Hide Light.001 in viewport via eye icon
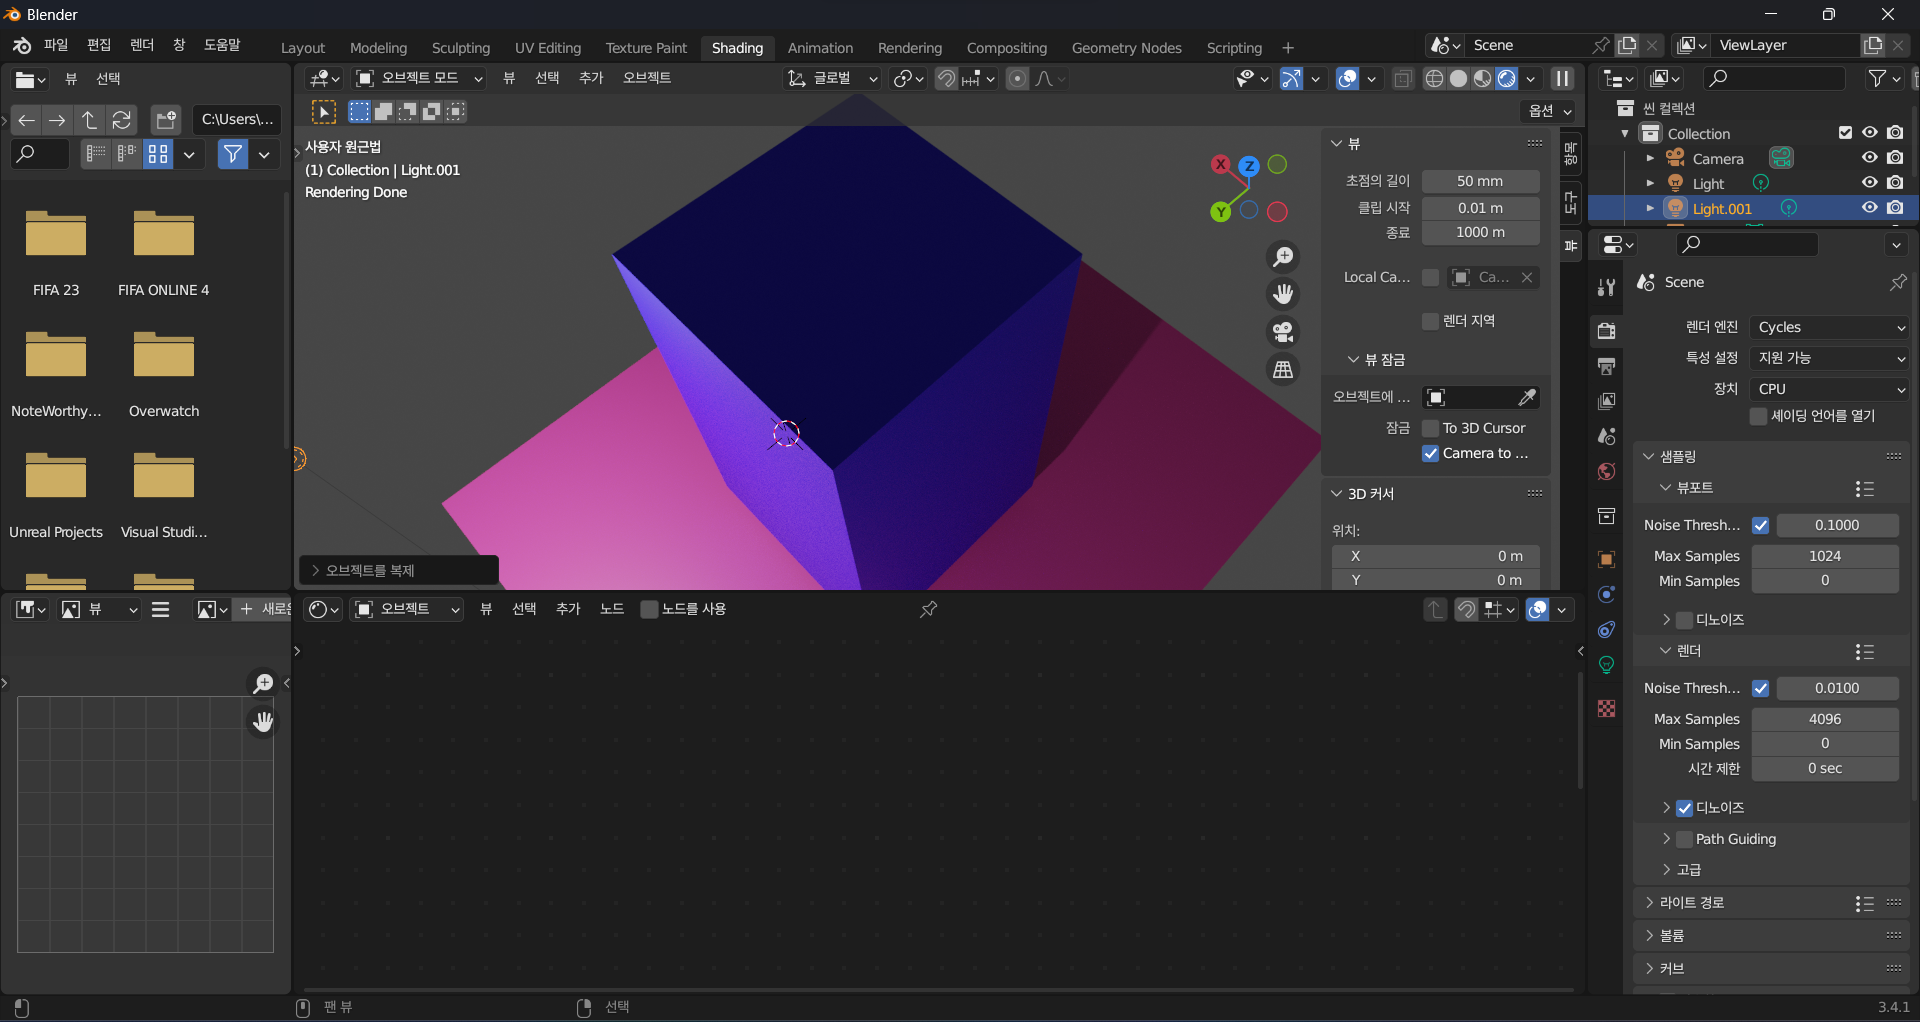 click(x=1869, y=208)
